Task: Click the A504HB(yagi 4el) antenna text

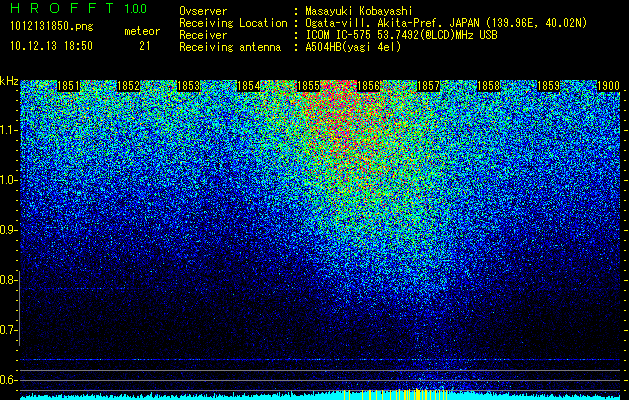Action: (353, 47)
